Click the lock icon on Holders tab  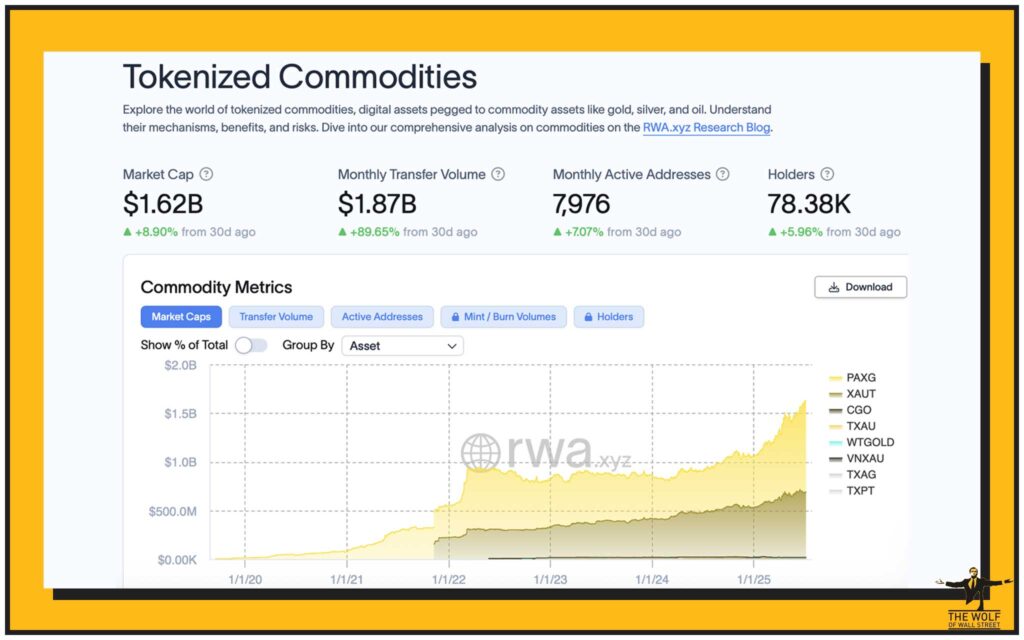point(586,317)
